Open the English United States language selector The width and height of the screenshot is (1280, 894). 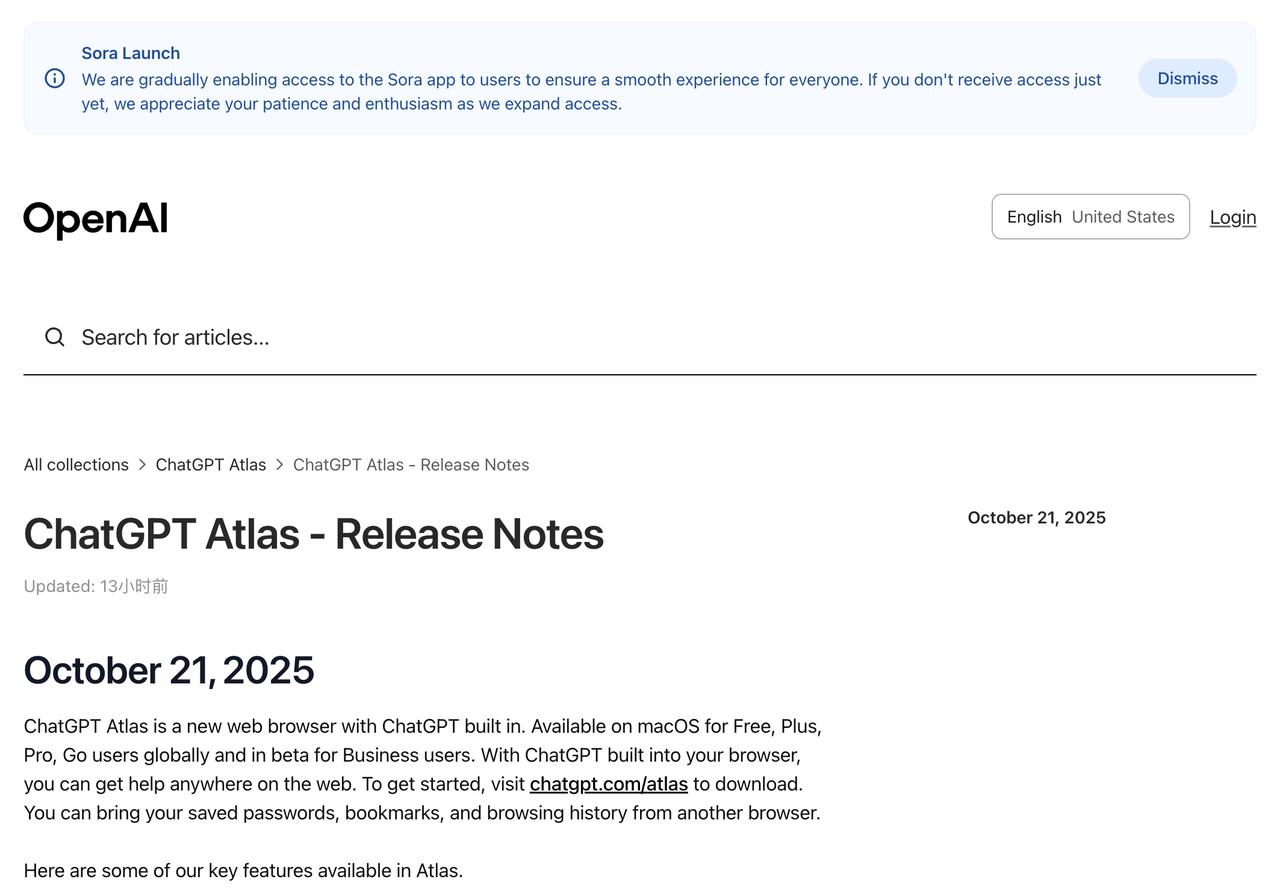(1090, 217)
